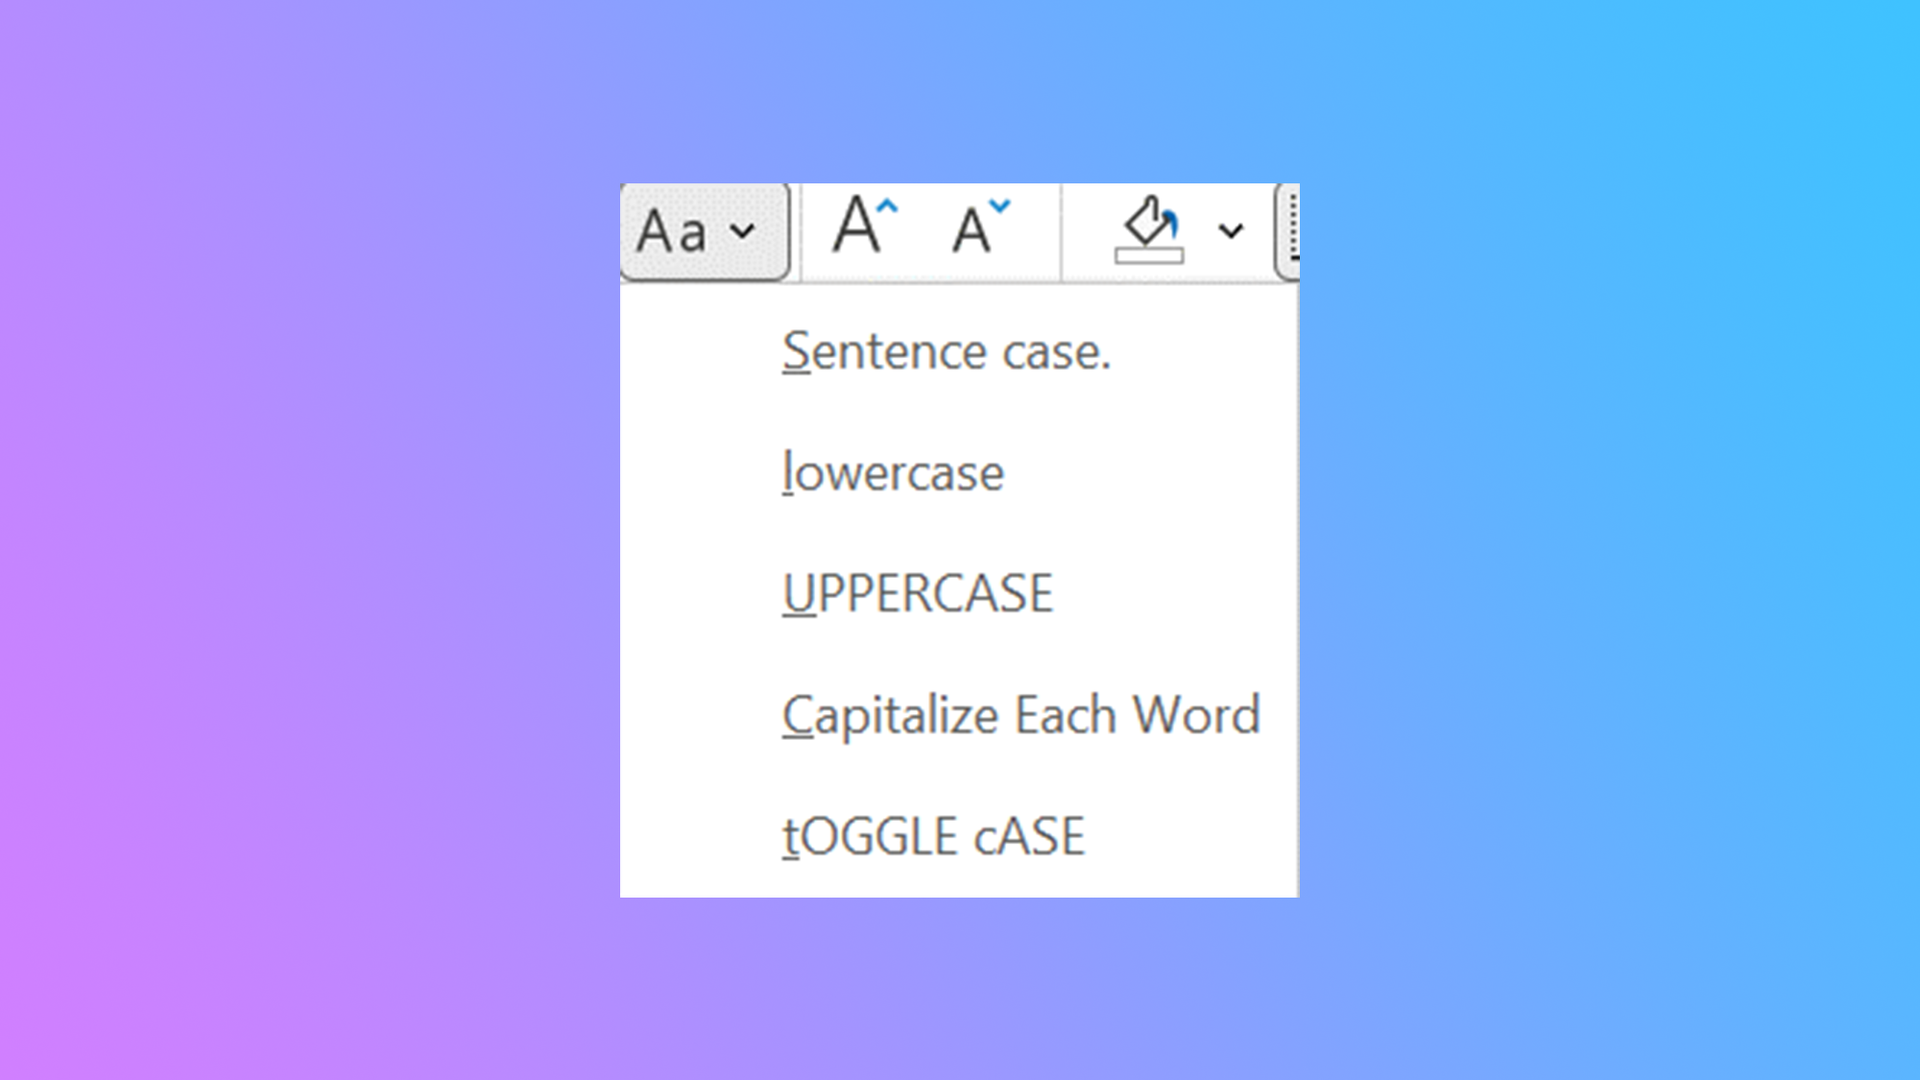Choose lowercase from the case menu
This screenshot has height=1080, width=1920.
point(892,472)
